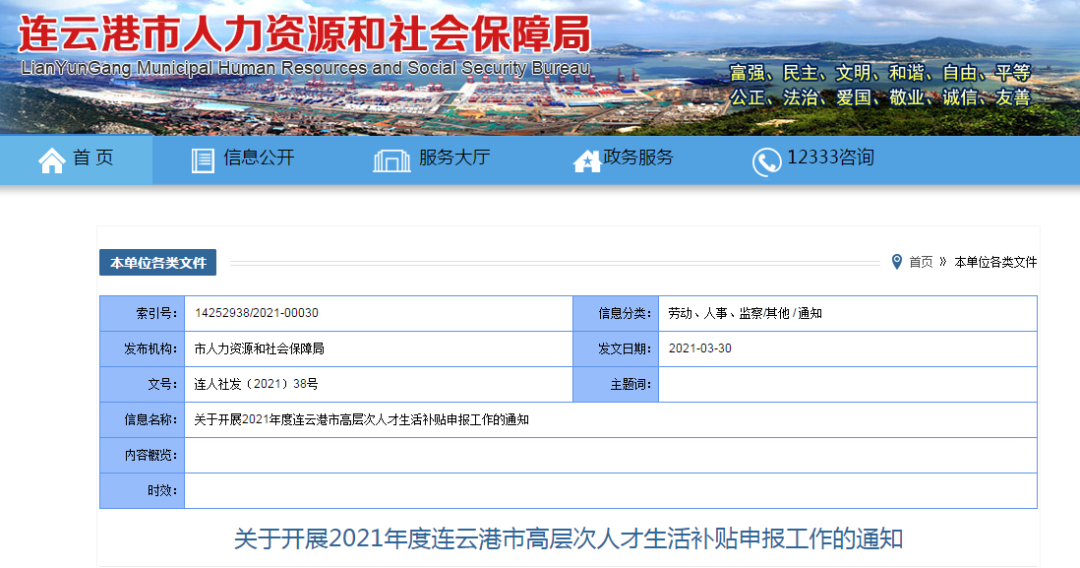
Task: Click the large article heading 关于开展2021年度
Action: (568, 538)
